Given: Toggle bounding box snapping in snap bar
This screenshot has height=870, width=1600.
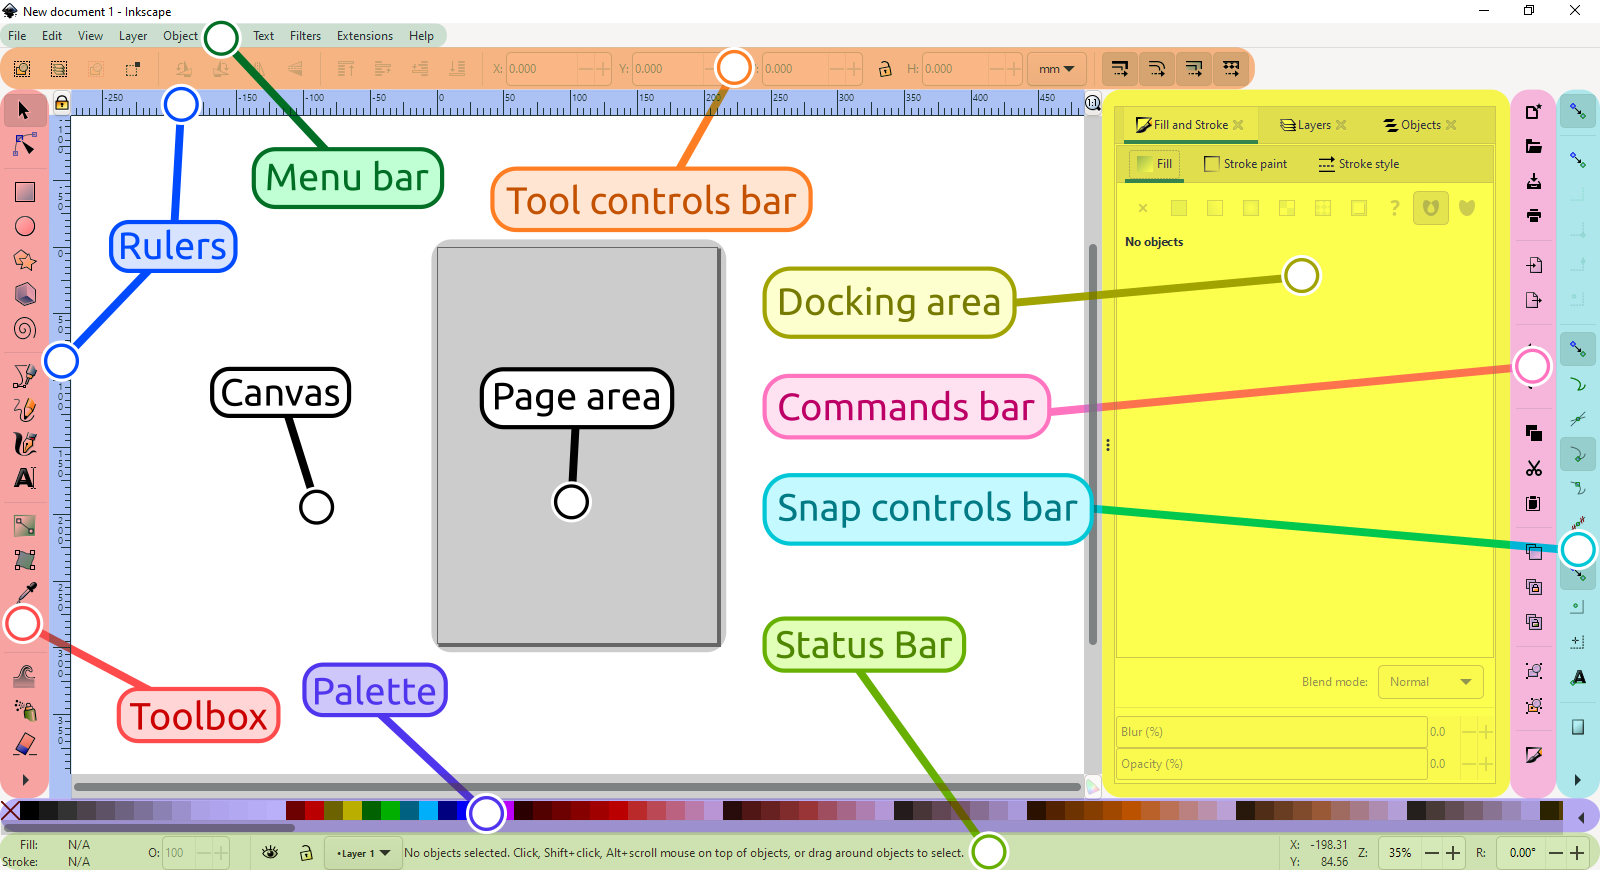Looking at the screenshot, I should [1577, 159].
